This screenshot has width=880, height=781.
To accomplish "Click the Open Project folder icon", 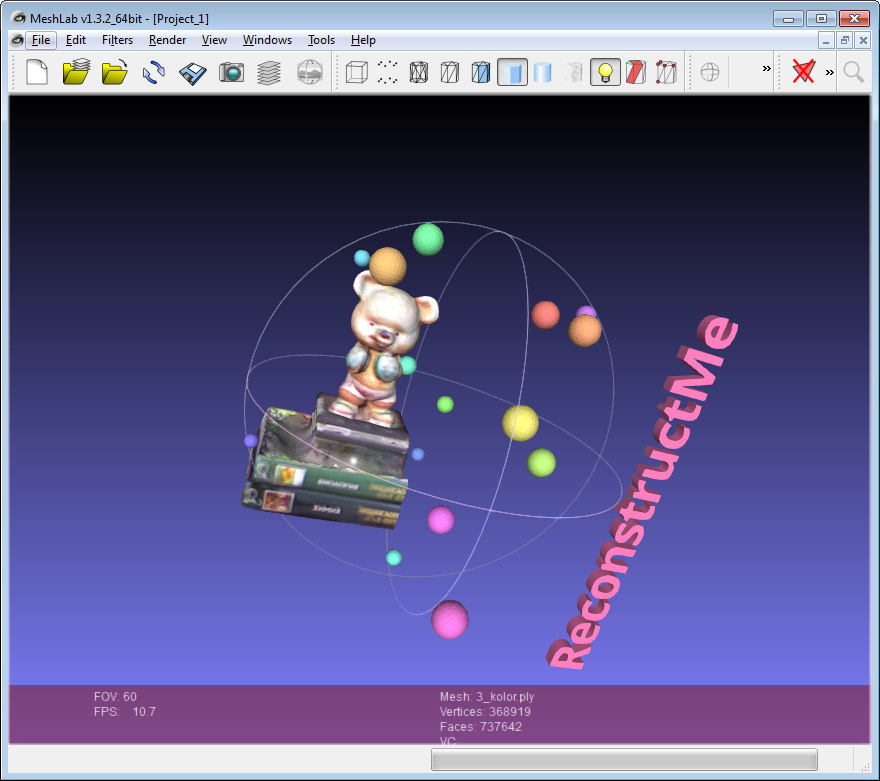I will point(76,72).
